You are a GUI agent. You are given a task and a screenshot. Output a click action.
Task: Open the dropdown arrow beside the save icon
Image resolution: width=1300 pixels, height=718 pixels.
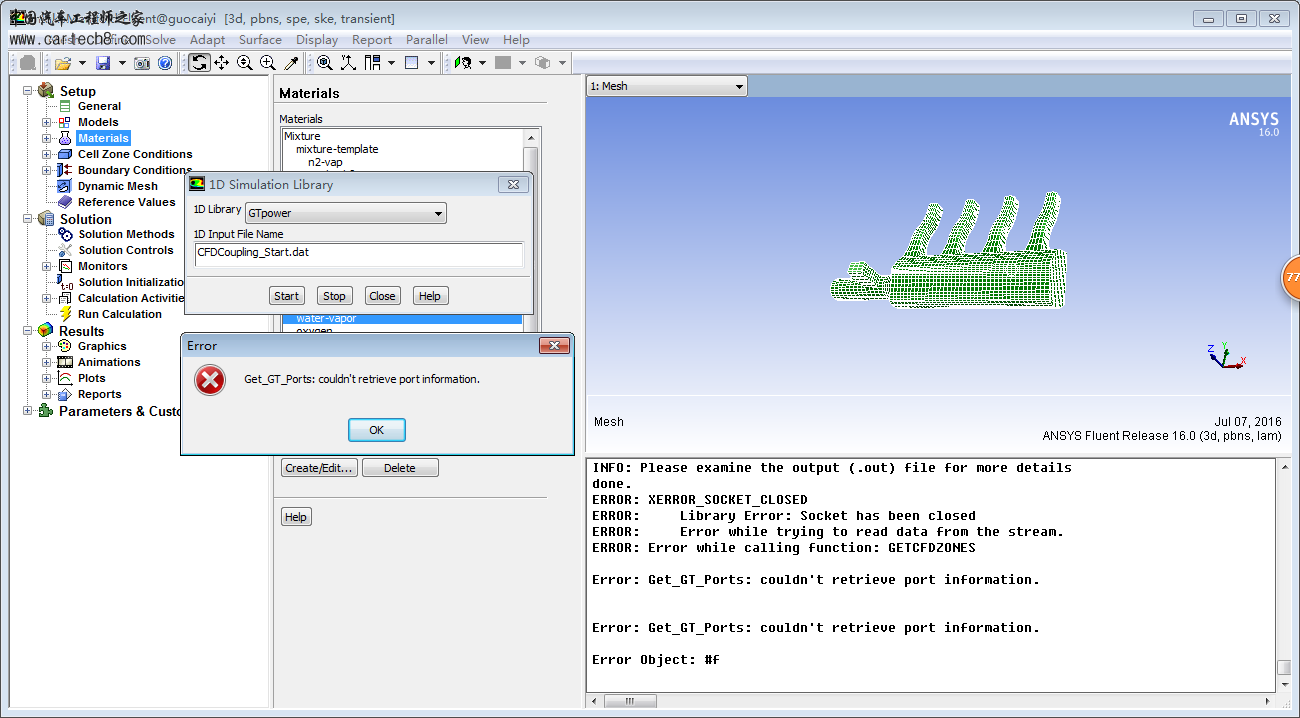coord(122,63)
